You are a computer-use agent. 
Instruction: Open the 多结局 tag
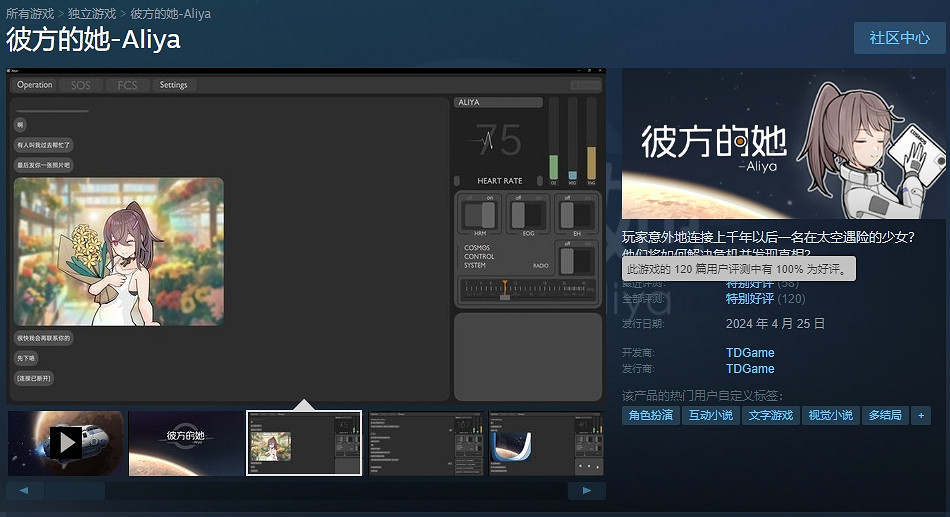(x=885, y=415)
